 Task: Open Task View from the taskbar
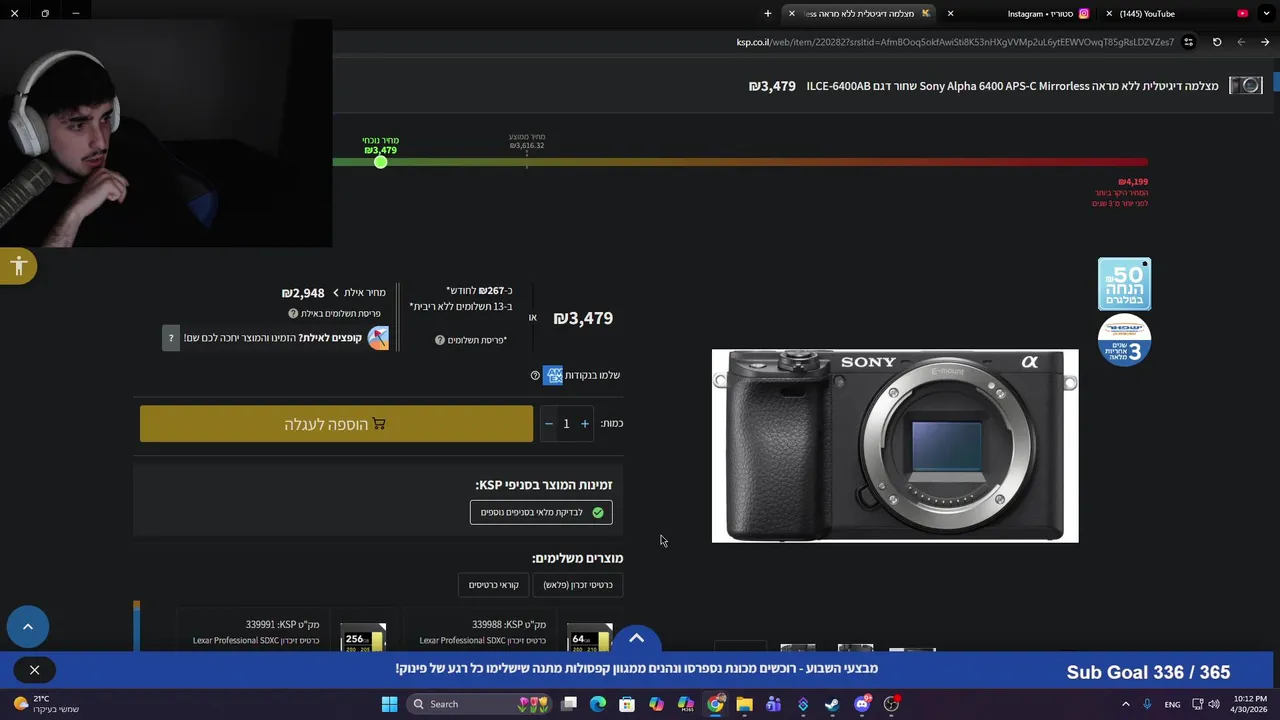tap(569, 704)
